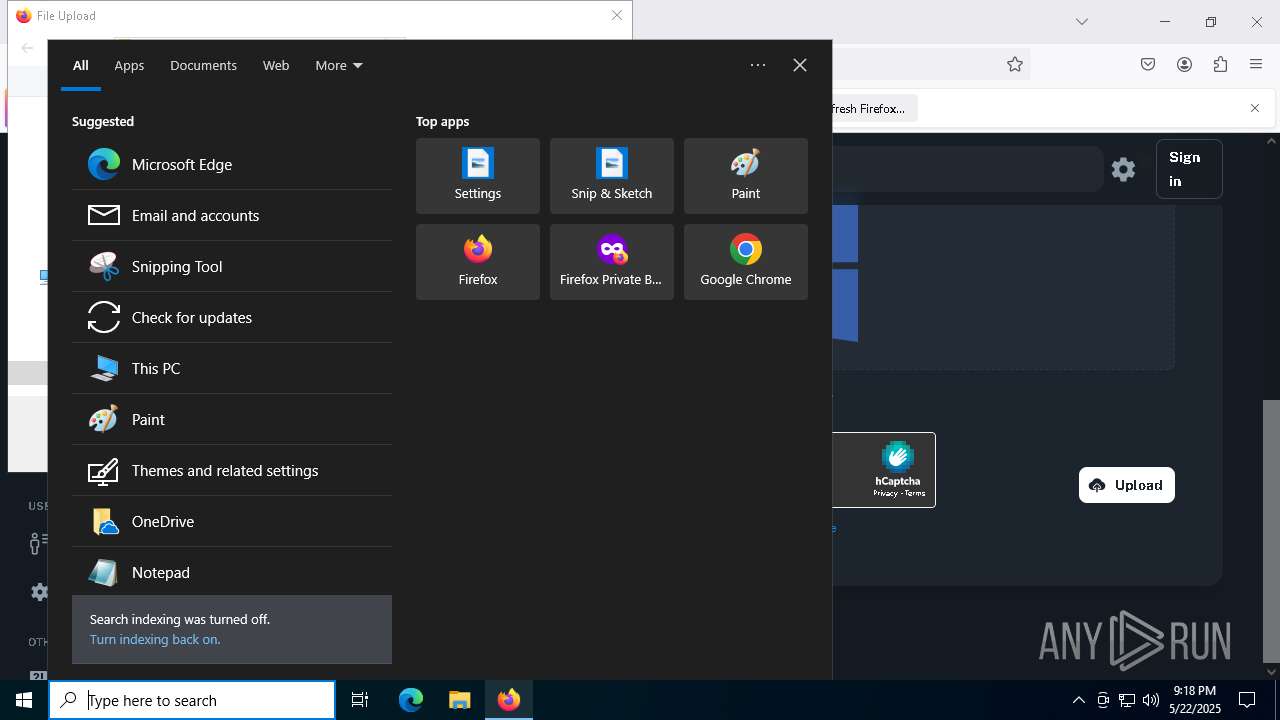Viewport: 1280px width, 720px height.
Task: Launch the Google Chrome tile
Action: point(746,262)
